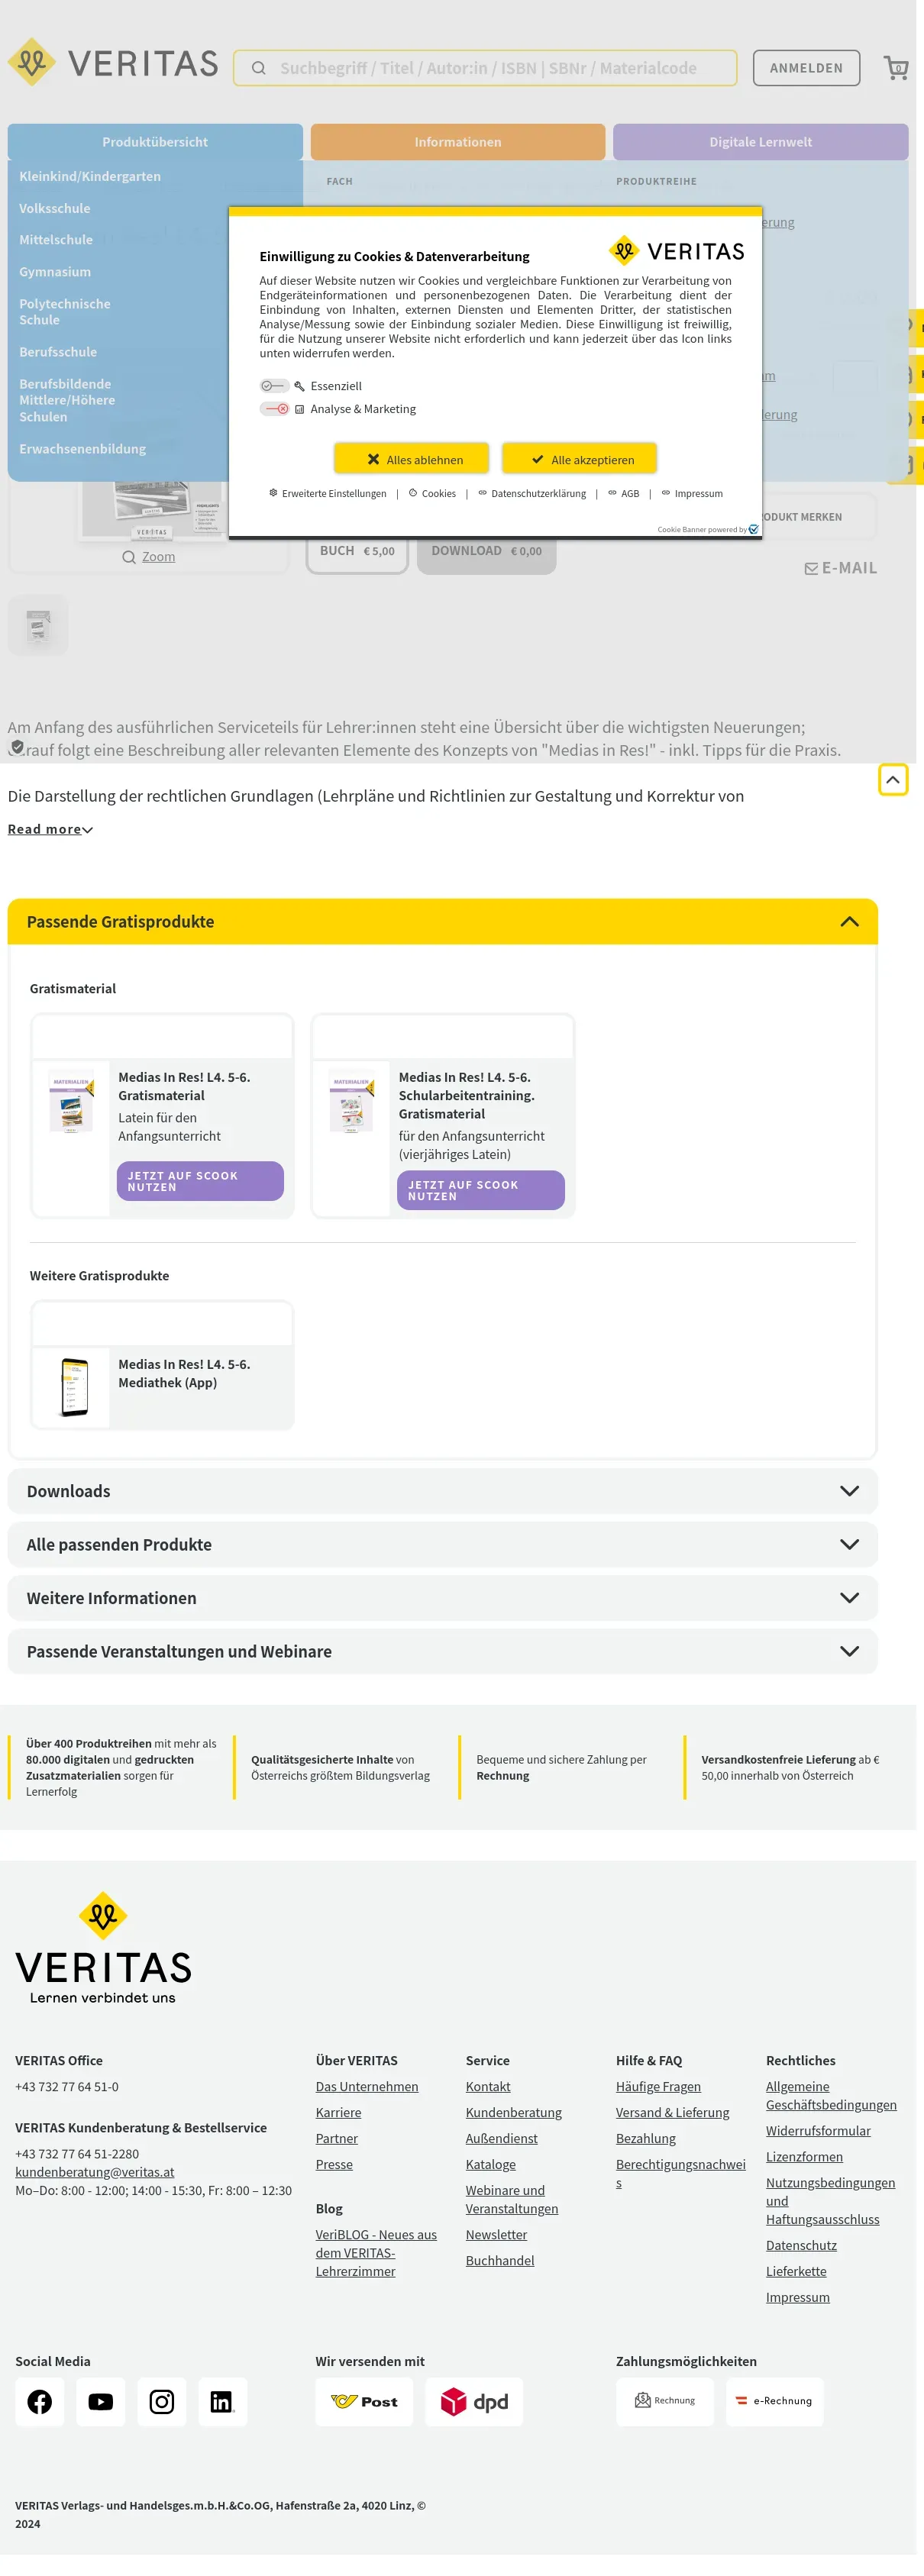
Task: Expand the Weitere Informationen section
Action: 442,1598
